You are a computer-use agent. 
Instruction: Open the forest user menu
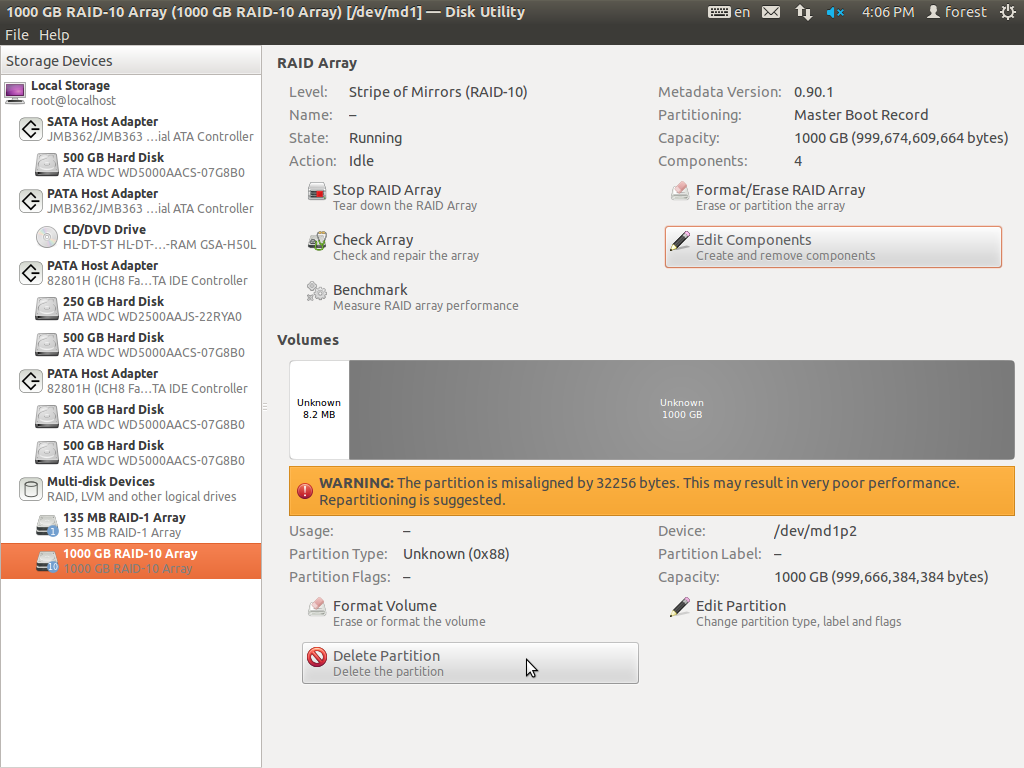tap(956, 12)
